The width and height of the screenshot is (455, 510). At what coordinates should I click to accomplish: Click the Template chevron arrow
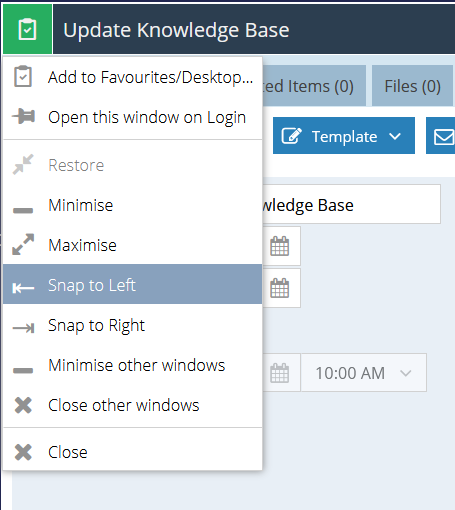tap(395, 136)
